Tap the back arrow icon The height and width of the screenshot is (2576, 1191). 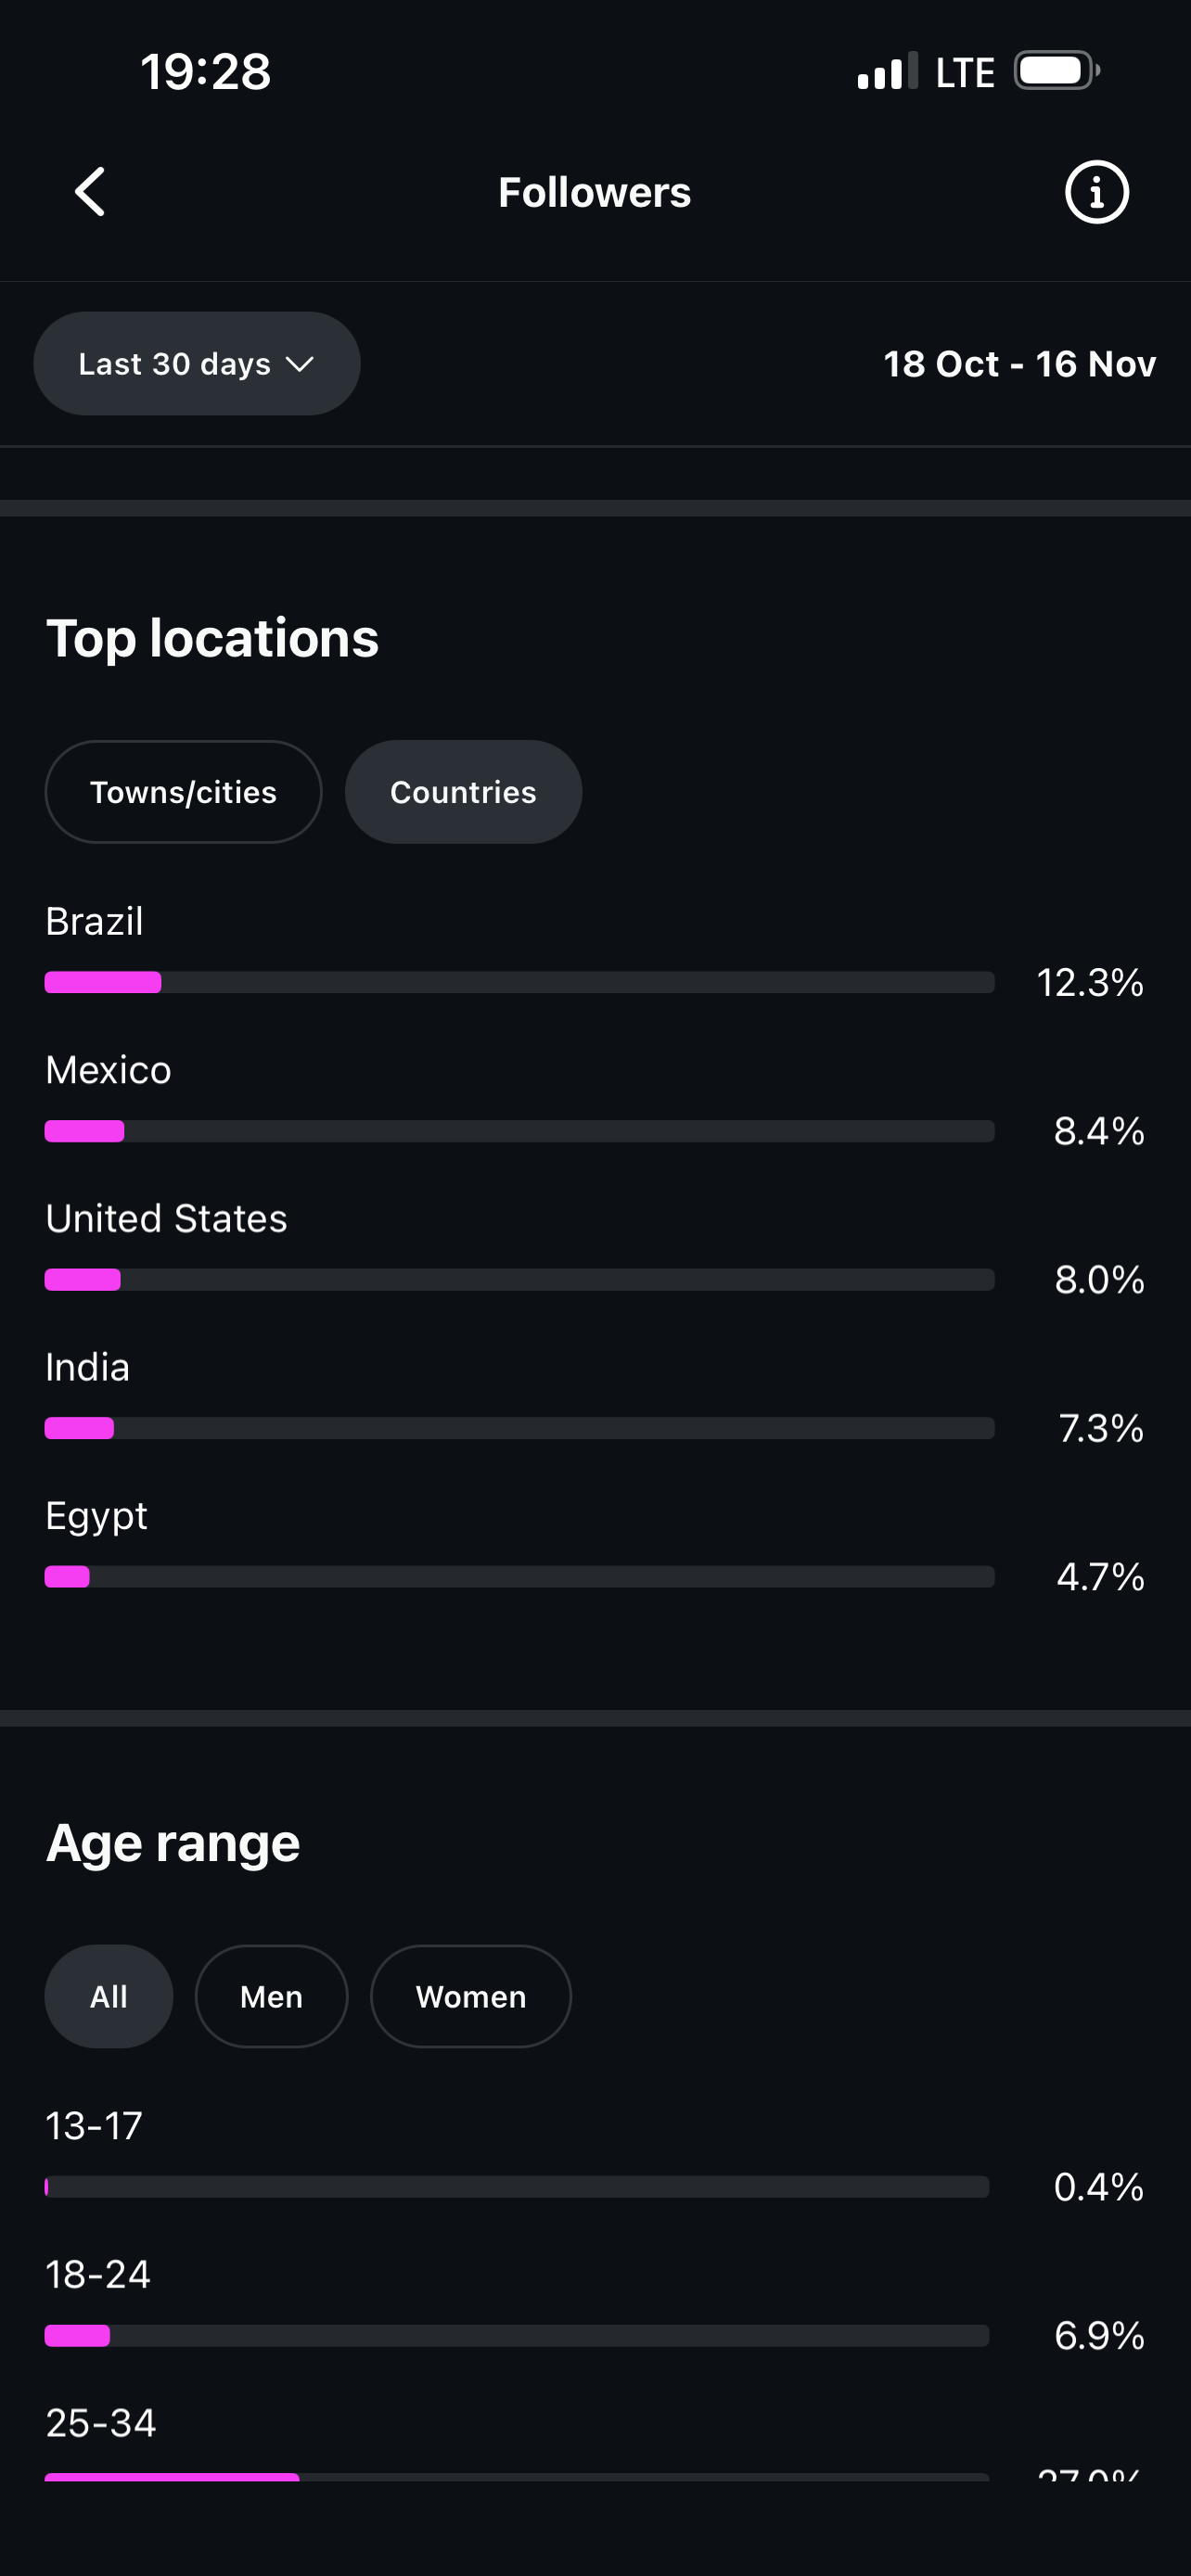point(90,192)
